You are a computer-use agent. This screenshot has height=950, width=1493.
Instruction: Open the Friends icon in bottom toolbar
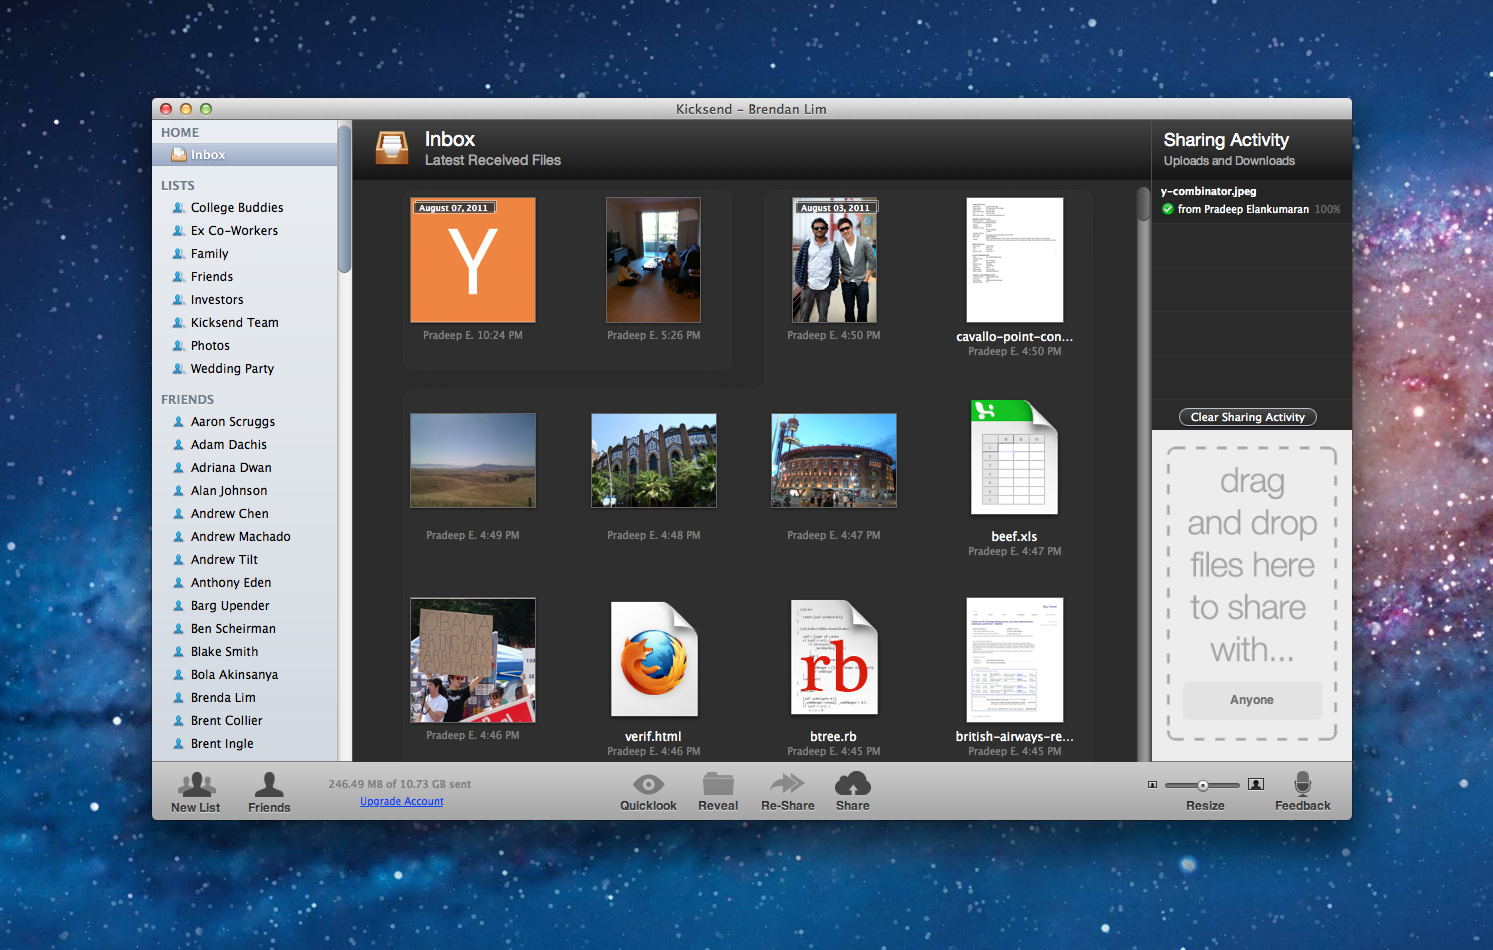[269, 785]
